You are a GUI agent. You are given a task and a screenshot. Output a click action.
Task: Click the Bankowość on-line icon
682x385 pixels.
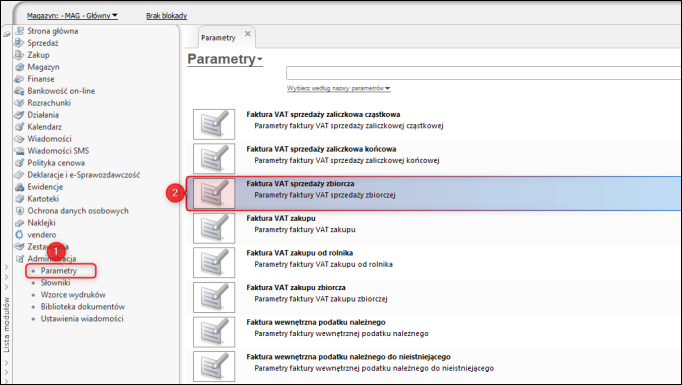point(19,91)
